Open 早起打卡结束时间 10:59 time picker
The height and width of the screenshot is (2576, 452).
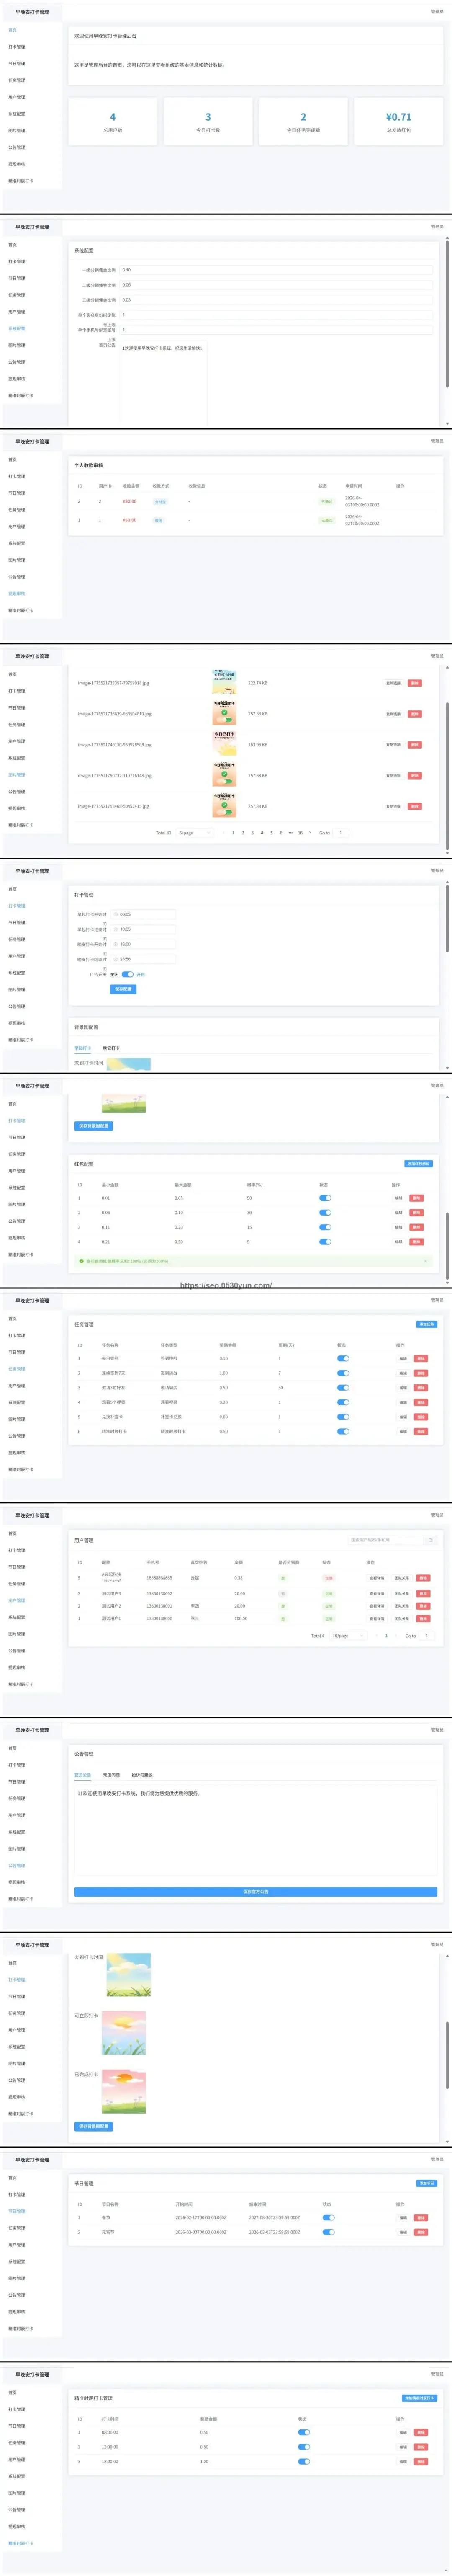(143, 929)
